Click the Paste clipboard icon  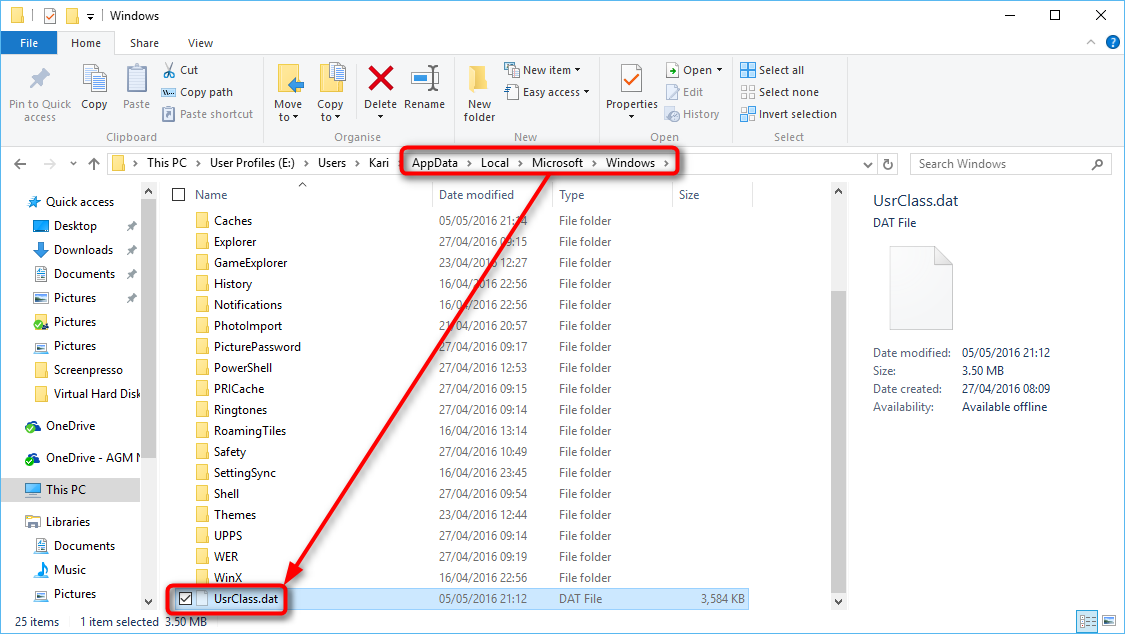click(x=136, y=79)
